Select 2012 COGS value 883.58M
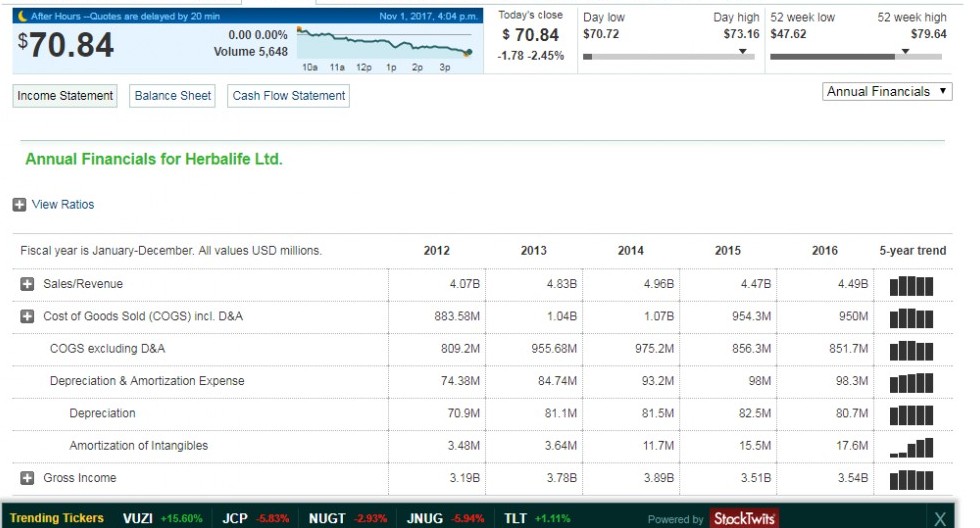Screen dimensions: 980x528 pyautogui.click(x=458, y=316)
